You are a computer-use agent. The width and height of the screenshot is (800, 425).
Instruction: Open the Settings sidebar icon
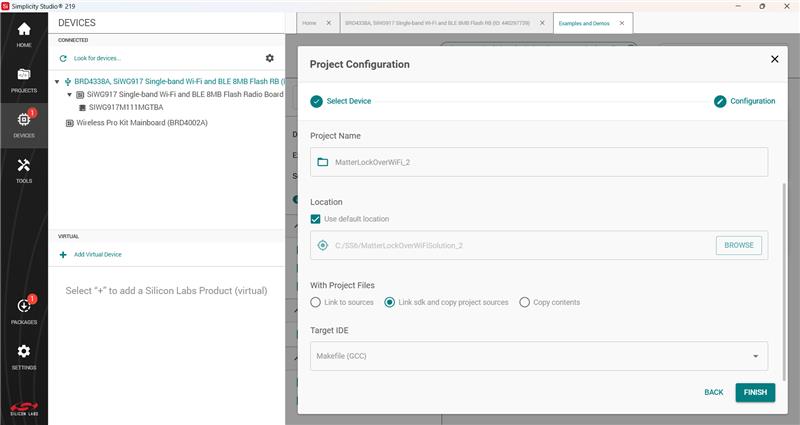pos(24,356)
